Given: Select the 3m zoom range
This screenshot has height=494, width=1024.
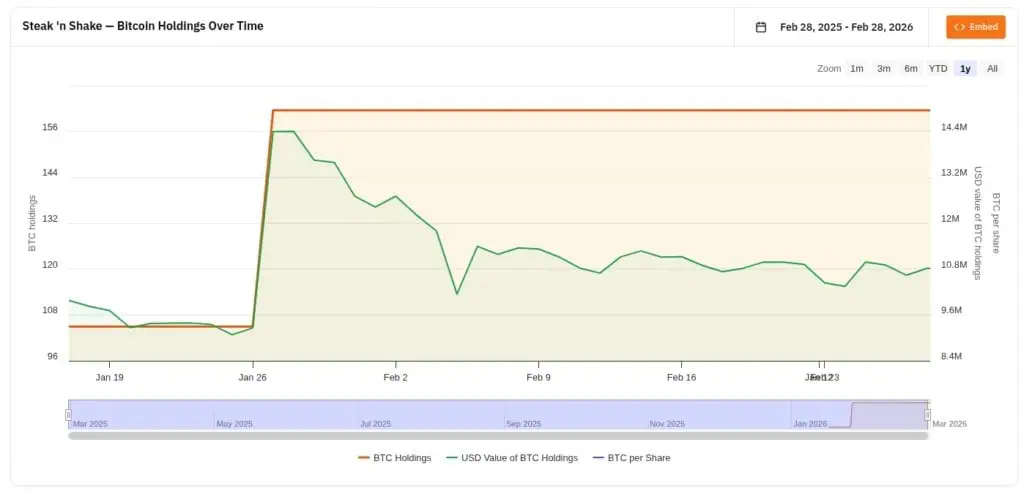Looking at the screenshot, I should click(884, 69).
